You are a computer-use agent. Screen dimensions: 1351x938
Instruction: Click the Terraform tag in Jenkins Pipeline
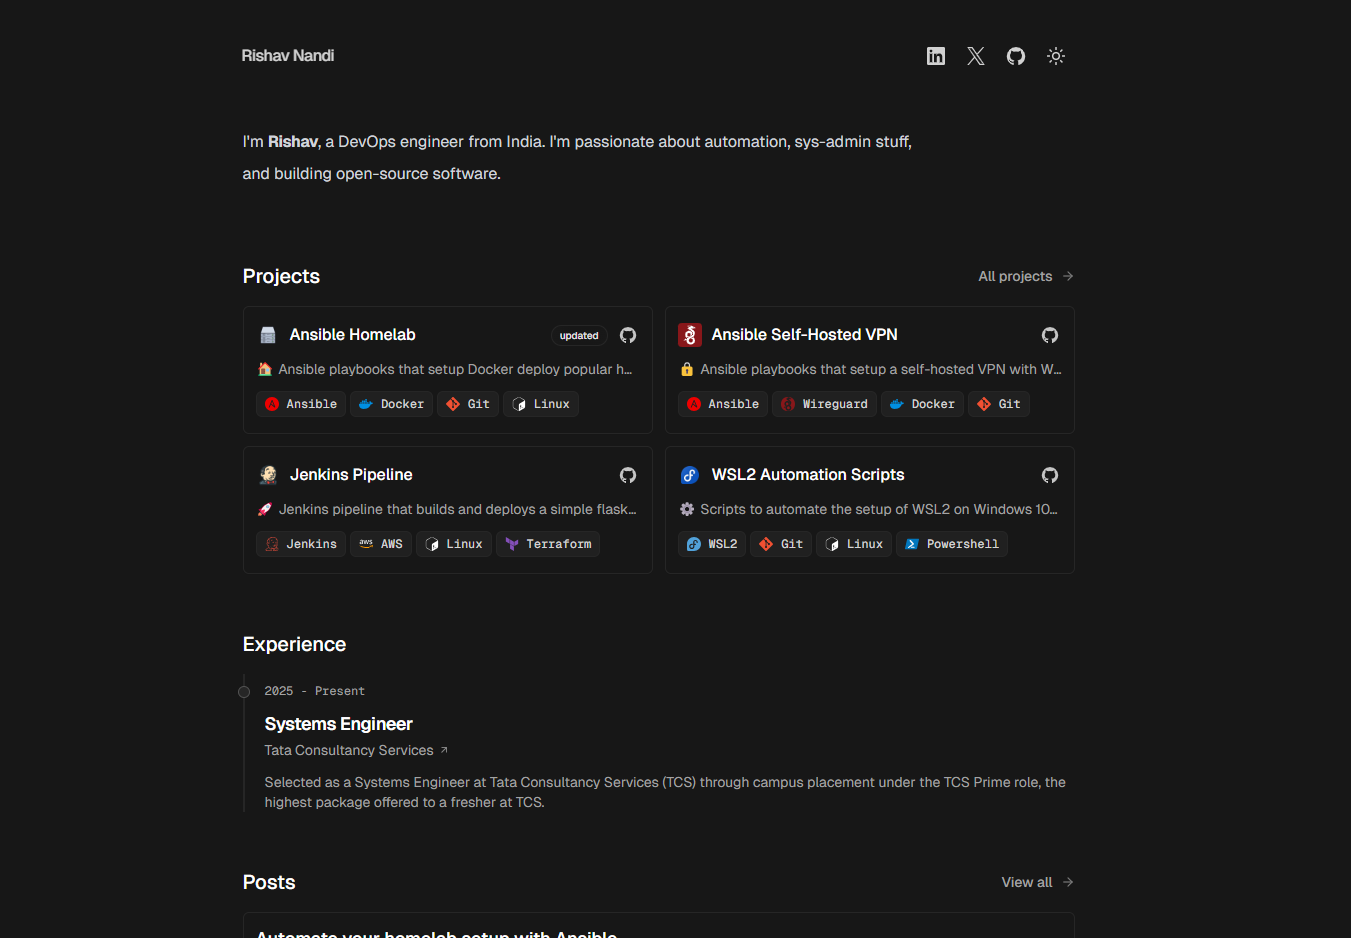click(548, 544)
